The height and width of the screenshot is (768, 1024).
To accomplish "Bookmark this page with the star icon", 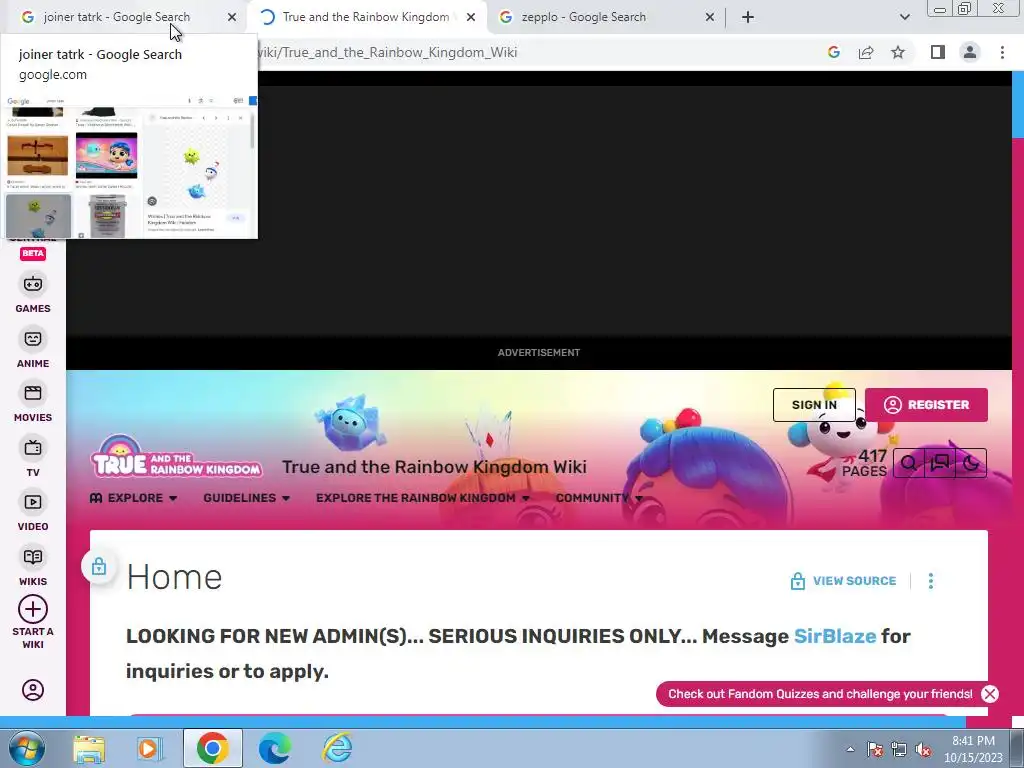I will (898, 52).
